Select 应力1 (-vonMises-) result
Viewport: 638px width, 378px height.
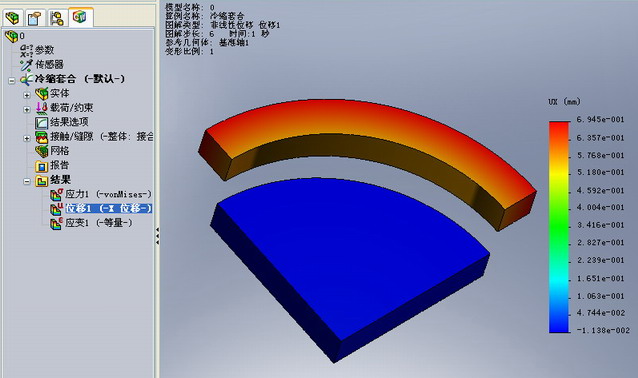tap(108, 194)
